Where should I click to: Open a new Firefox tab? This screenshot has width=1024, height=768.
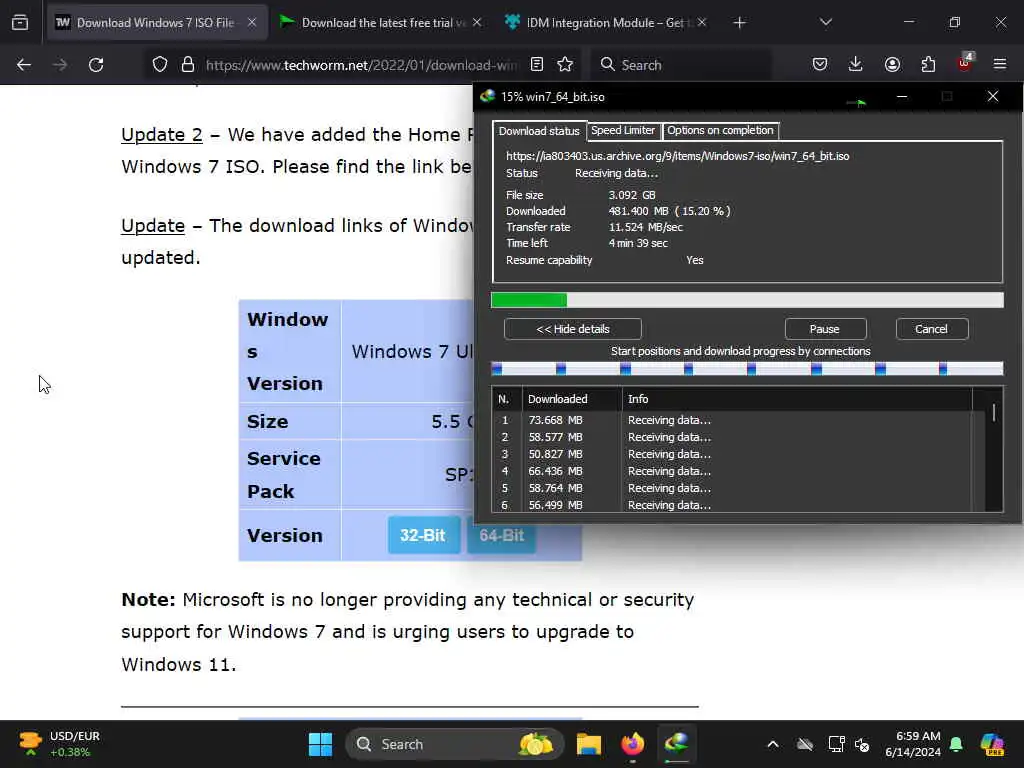[739, 23]
